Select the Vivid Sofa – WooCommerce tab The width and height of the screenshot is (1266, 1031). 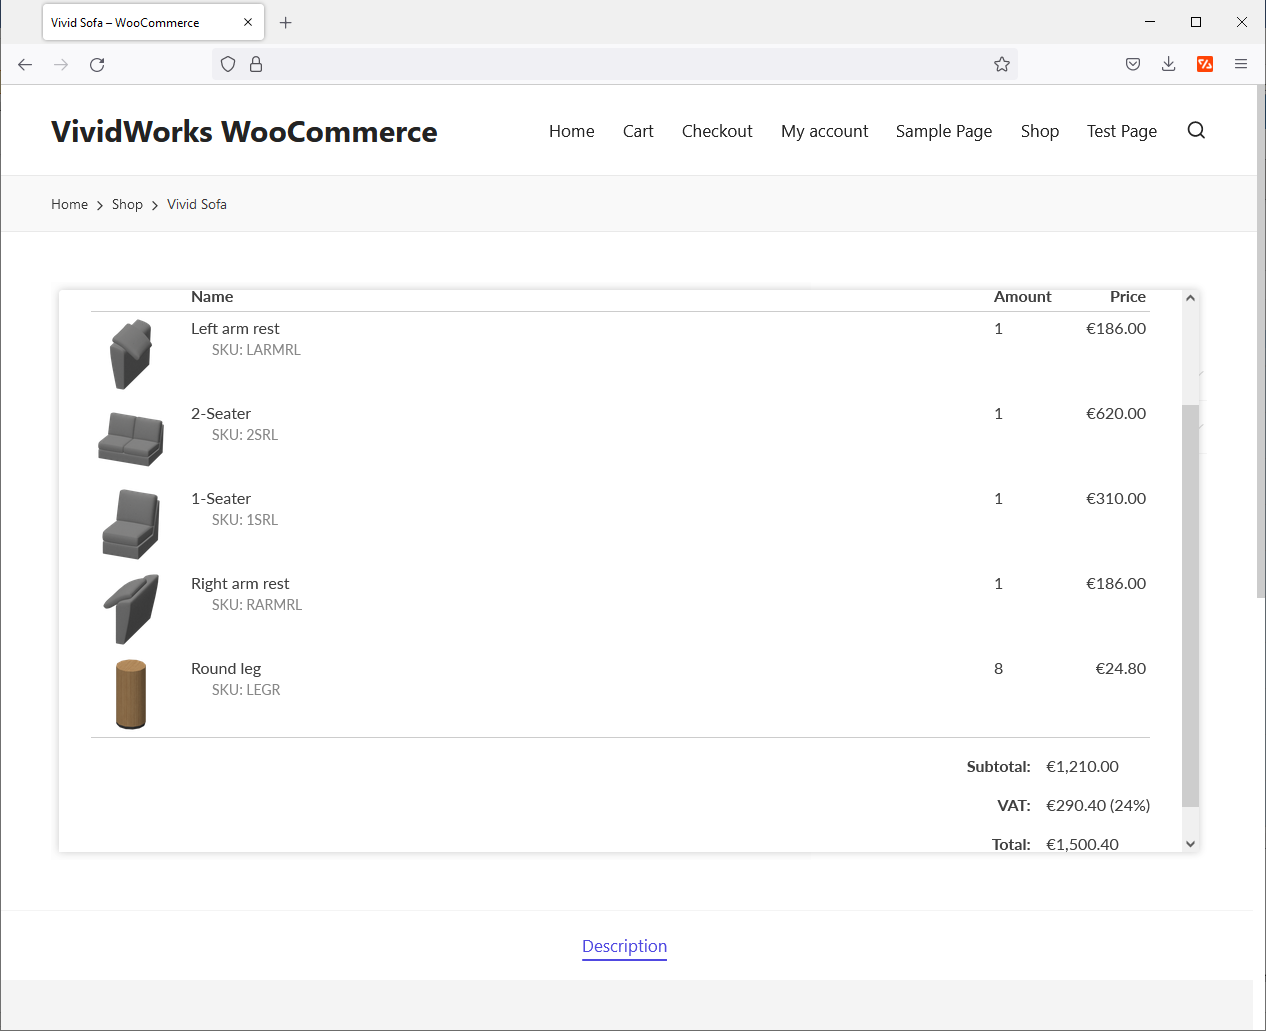point(140,22)
